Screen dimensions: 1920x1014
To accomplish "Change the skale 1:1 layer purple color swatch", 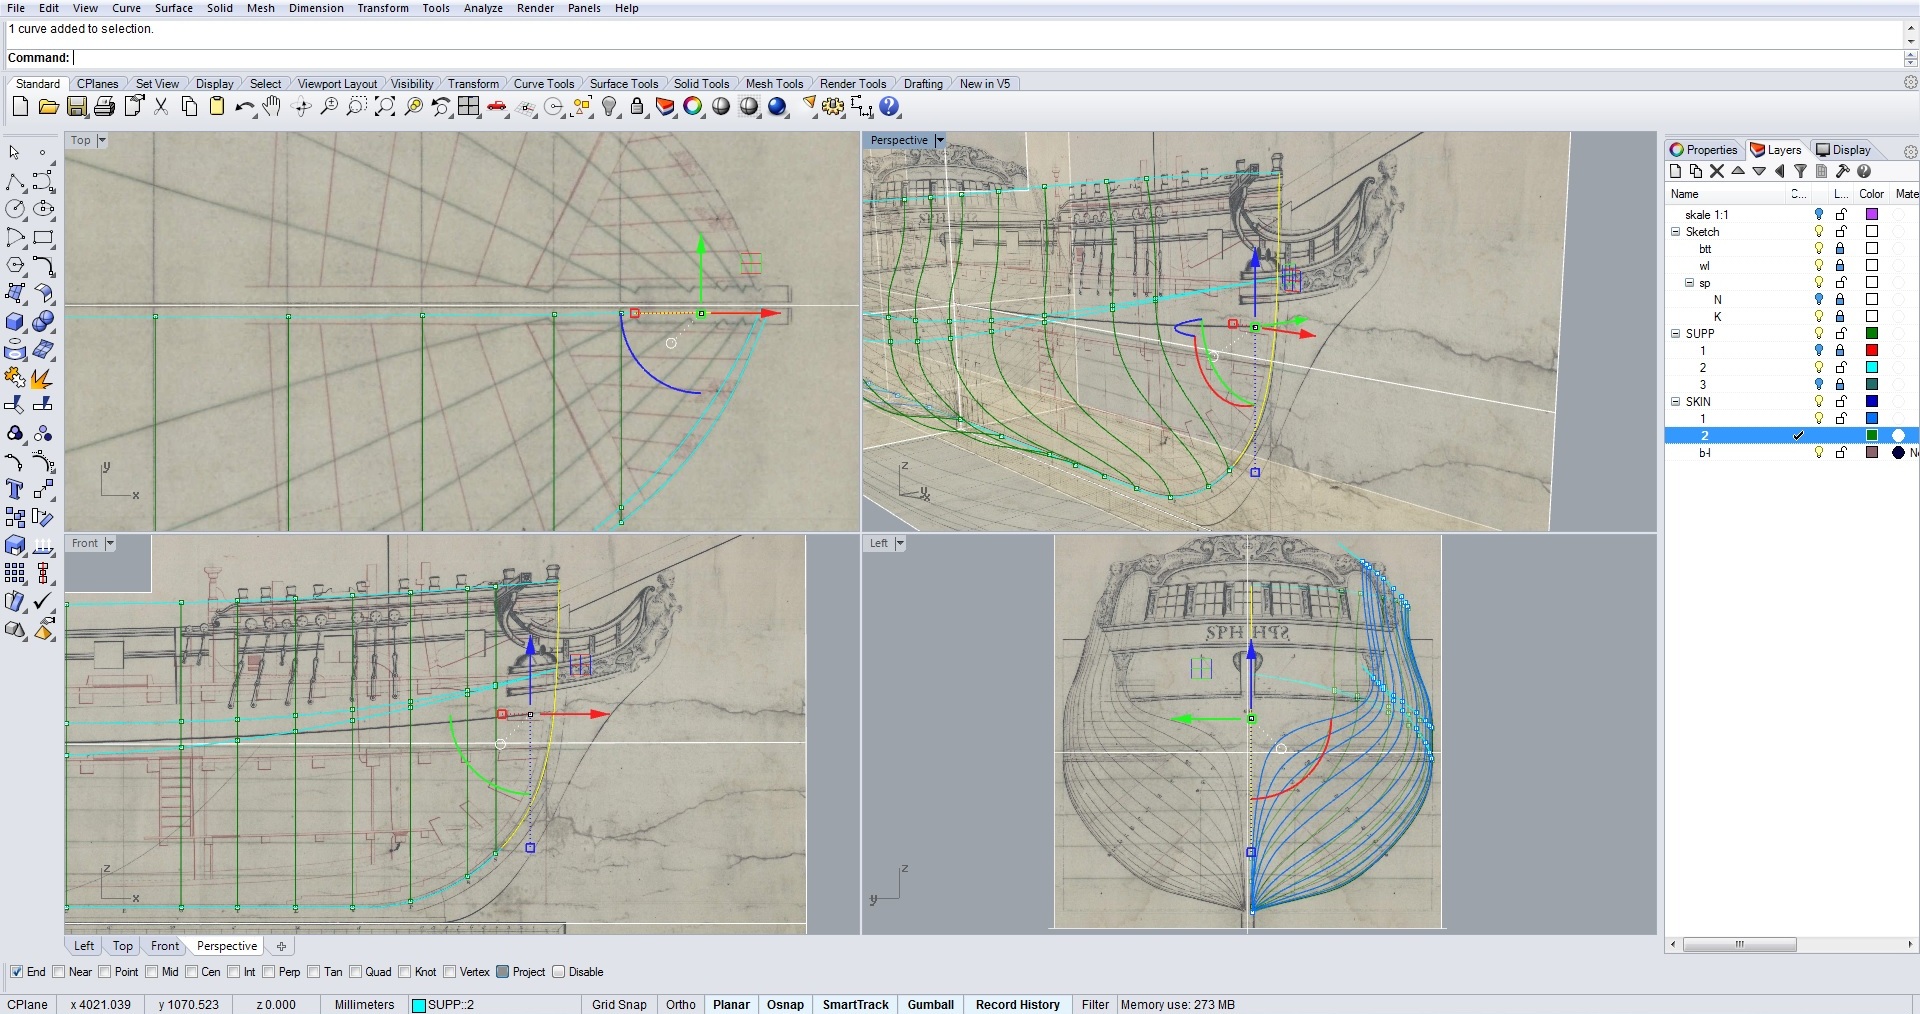I will click(1872, 214).
